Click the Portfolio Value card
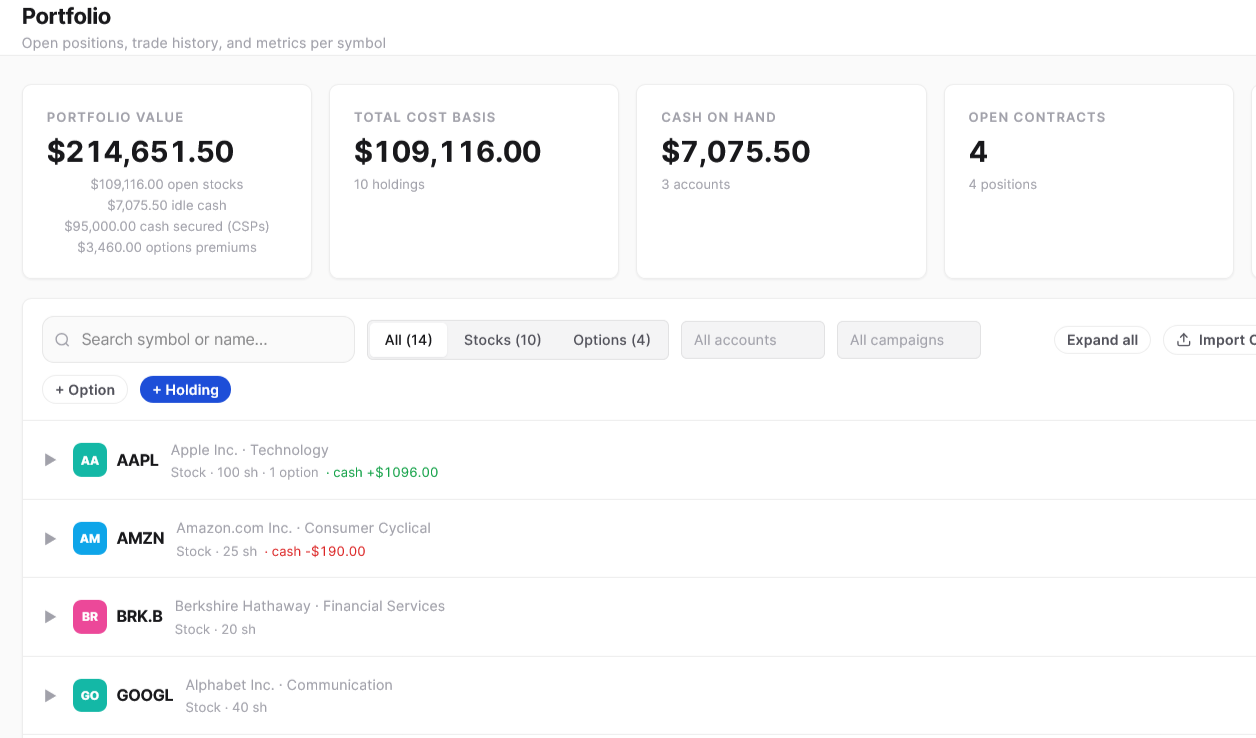1256x738 pixels. click(167, 181)
